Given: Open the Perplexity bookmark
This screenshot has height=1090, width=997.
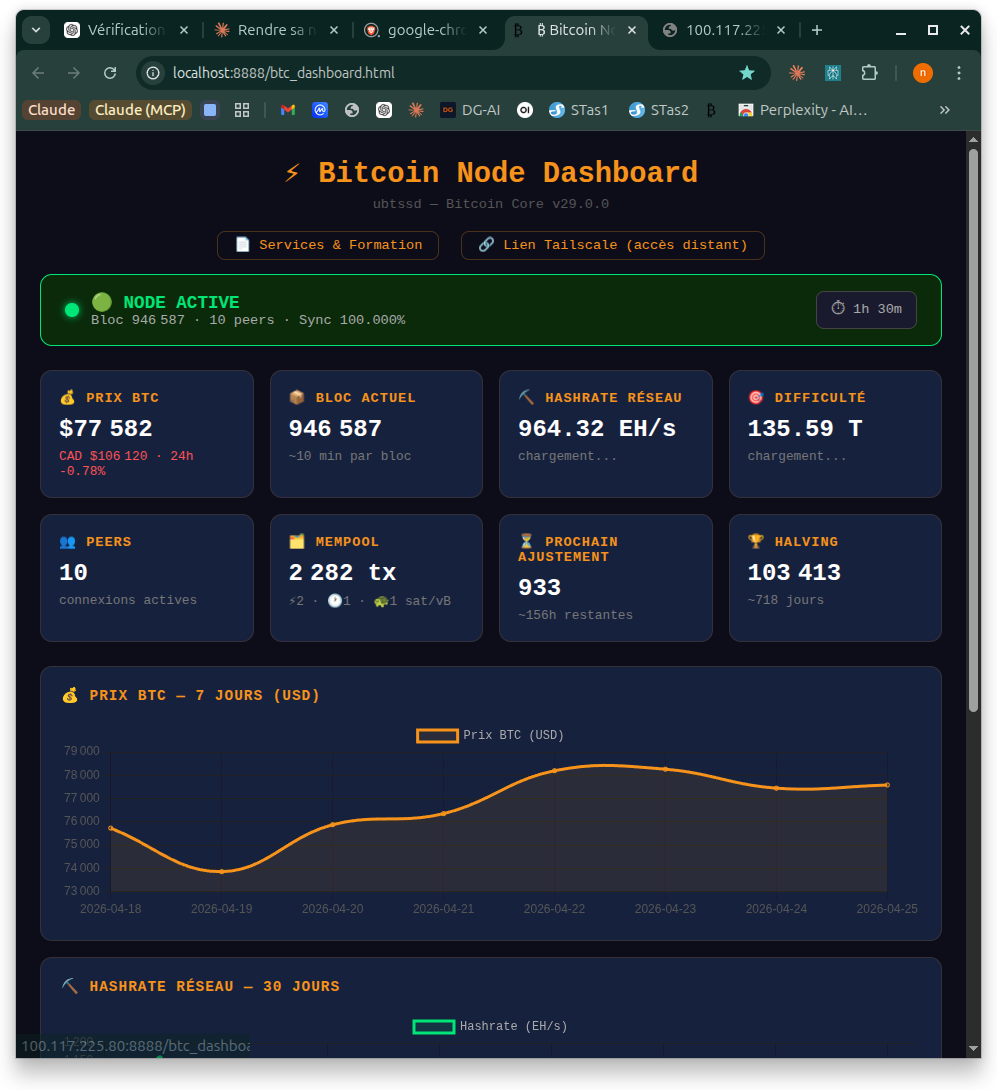Looking at the screenshot, I should pos(801,110).
